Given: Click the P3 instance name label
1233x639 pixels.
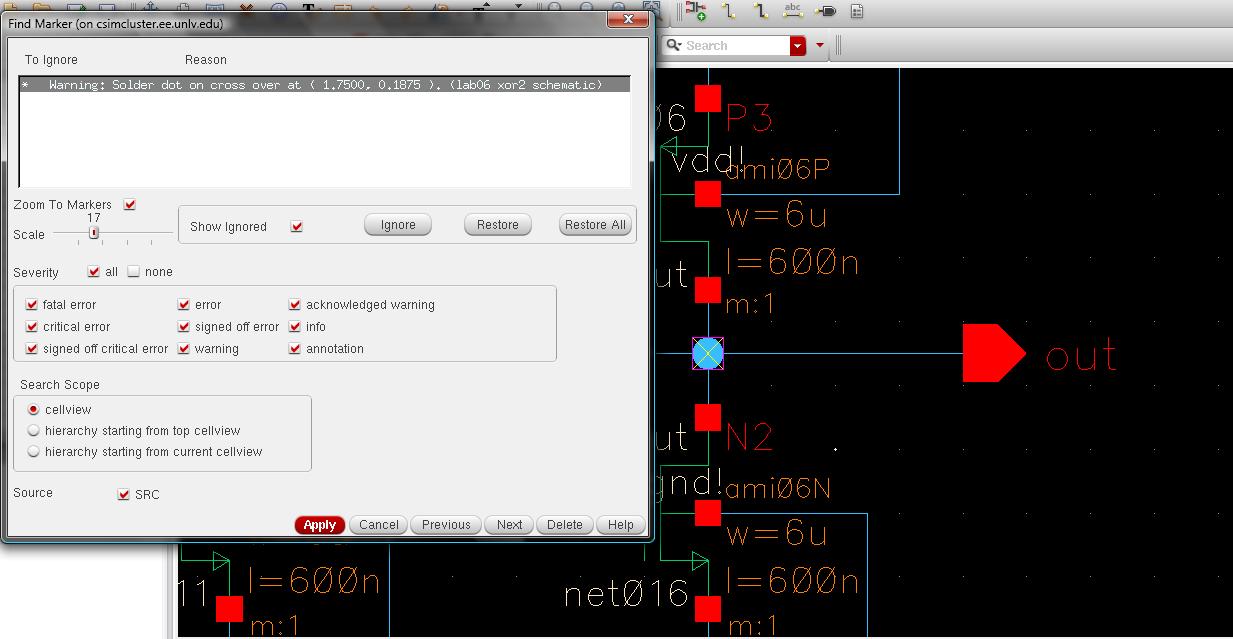Looking at the screenshot, I should click(x=749, y=118).
